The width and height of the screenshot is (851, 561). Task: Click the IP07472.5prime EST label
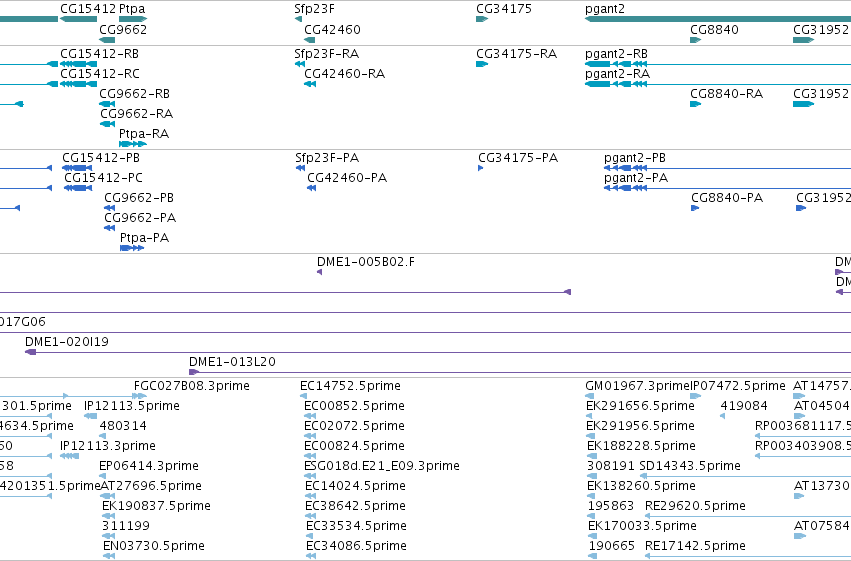738,386
